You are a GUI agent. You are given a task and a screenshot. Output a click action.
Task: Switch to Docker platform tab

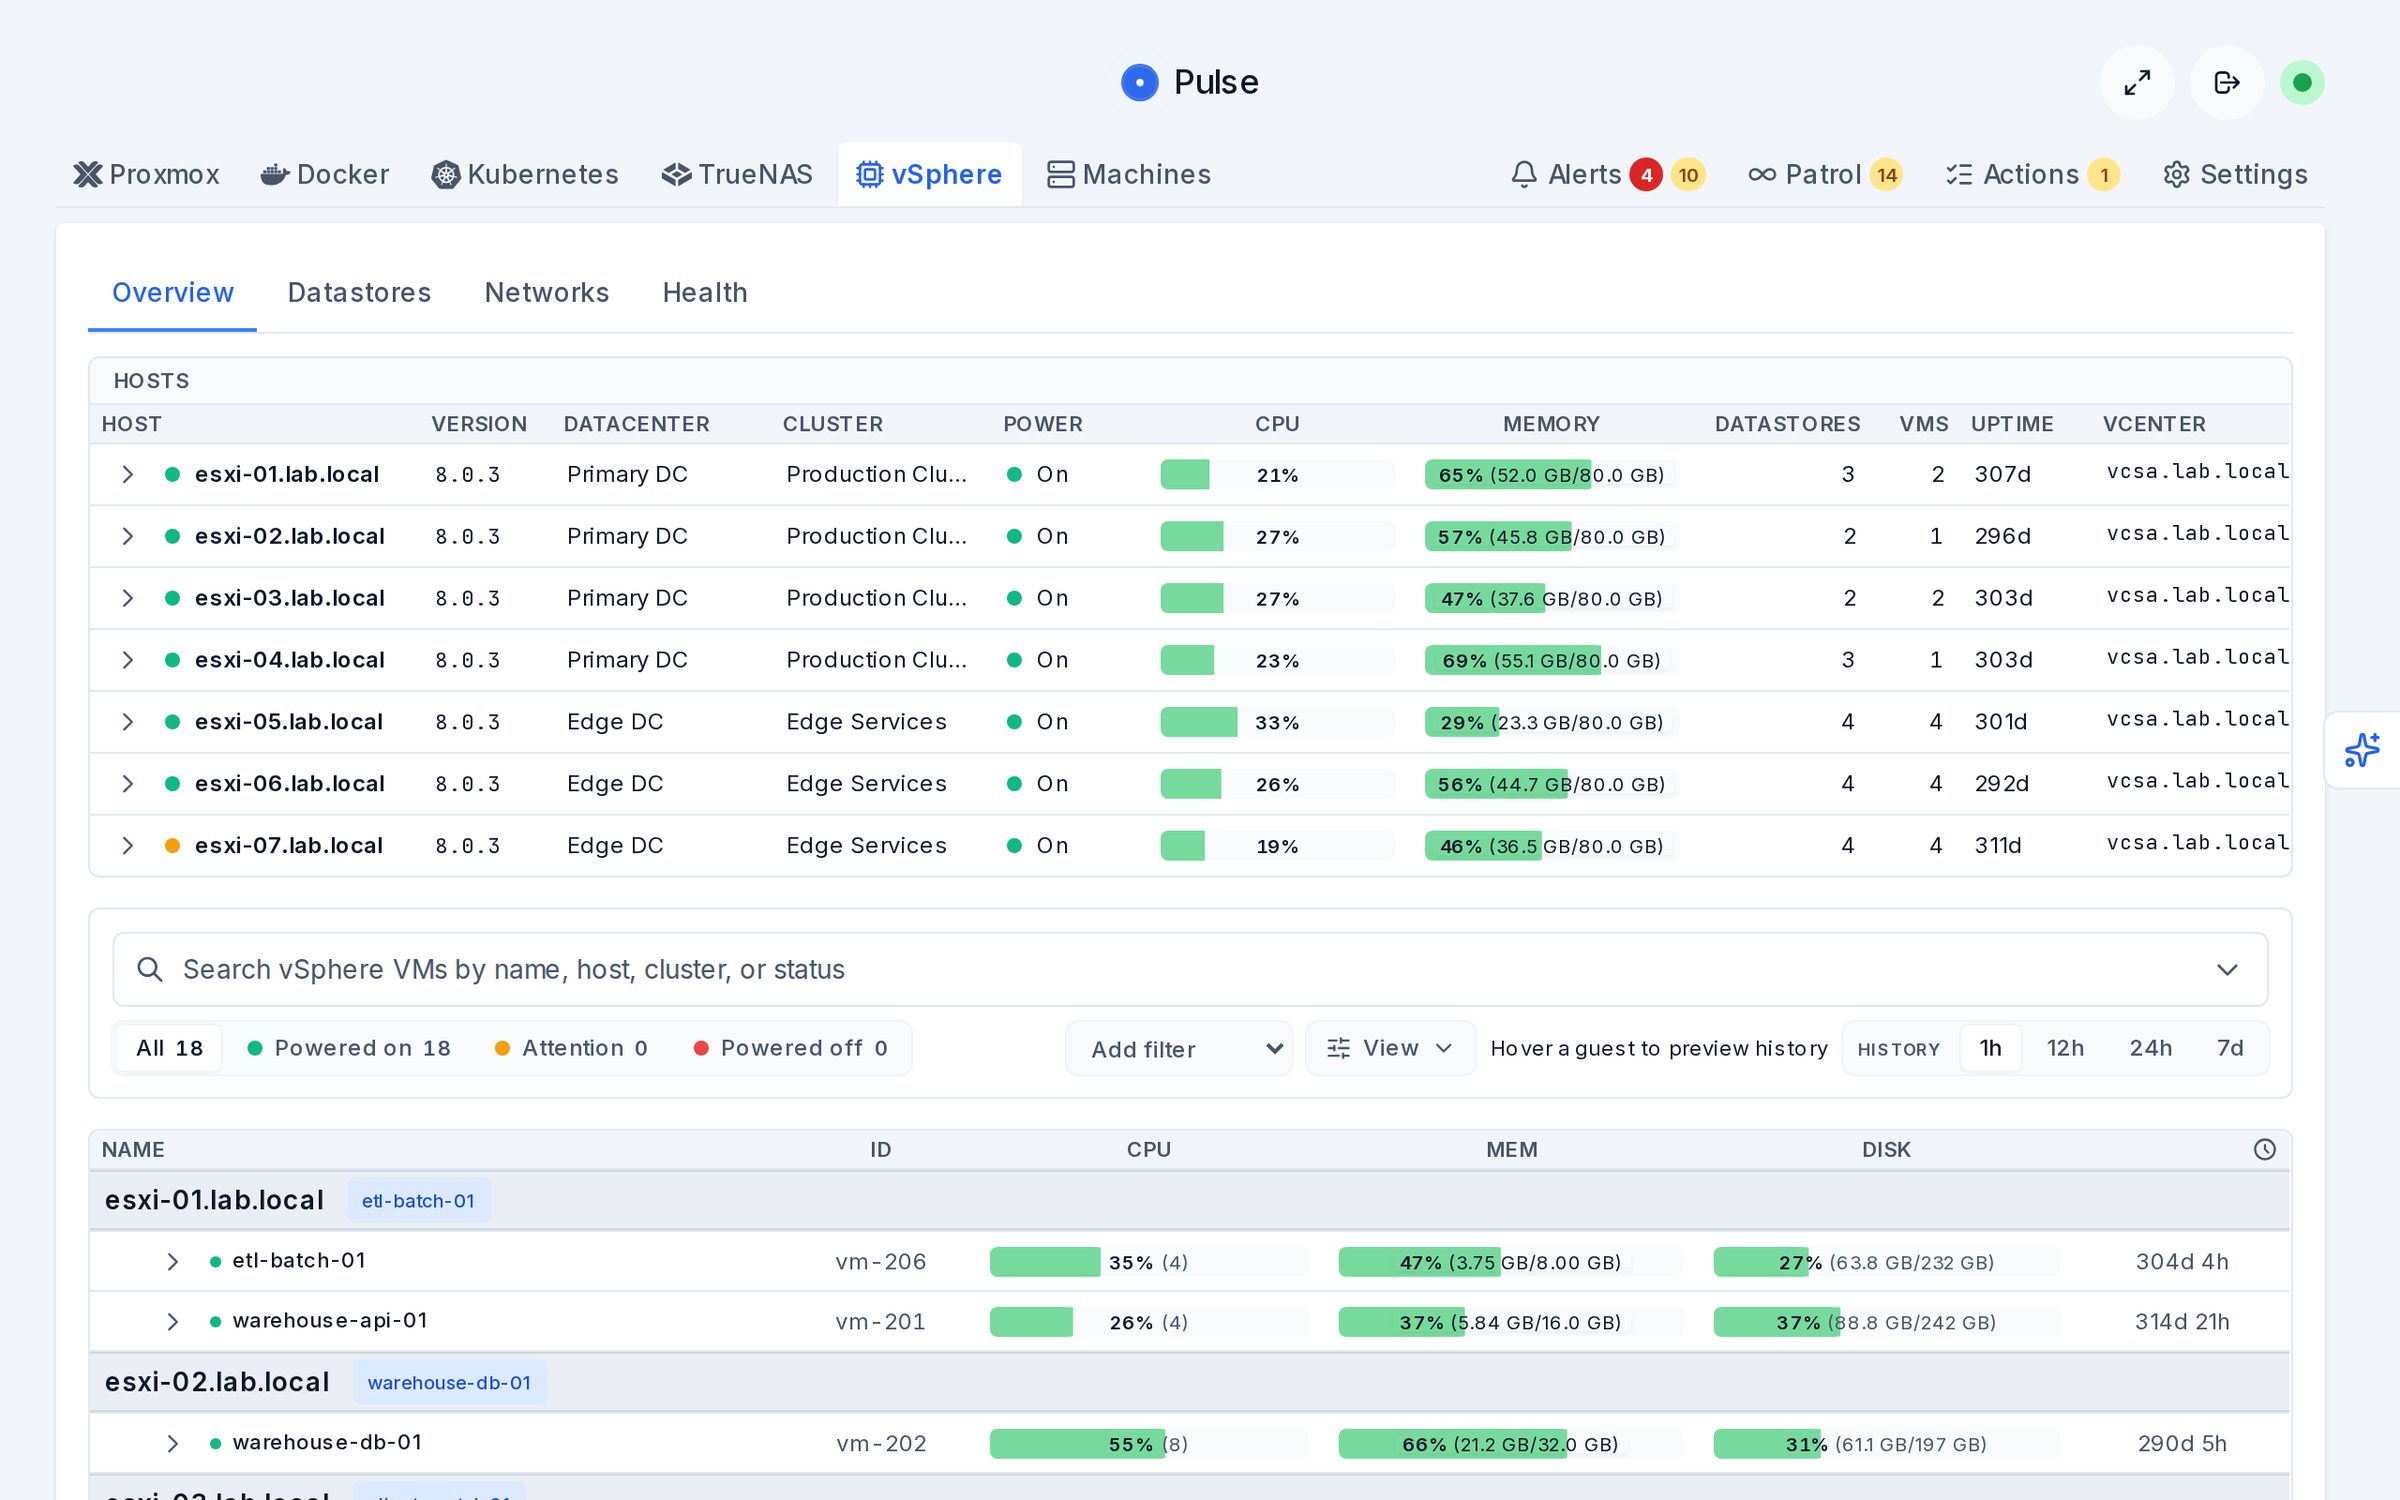pyautogui.click(x=325, y=174)
